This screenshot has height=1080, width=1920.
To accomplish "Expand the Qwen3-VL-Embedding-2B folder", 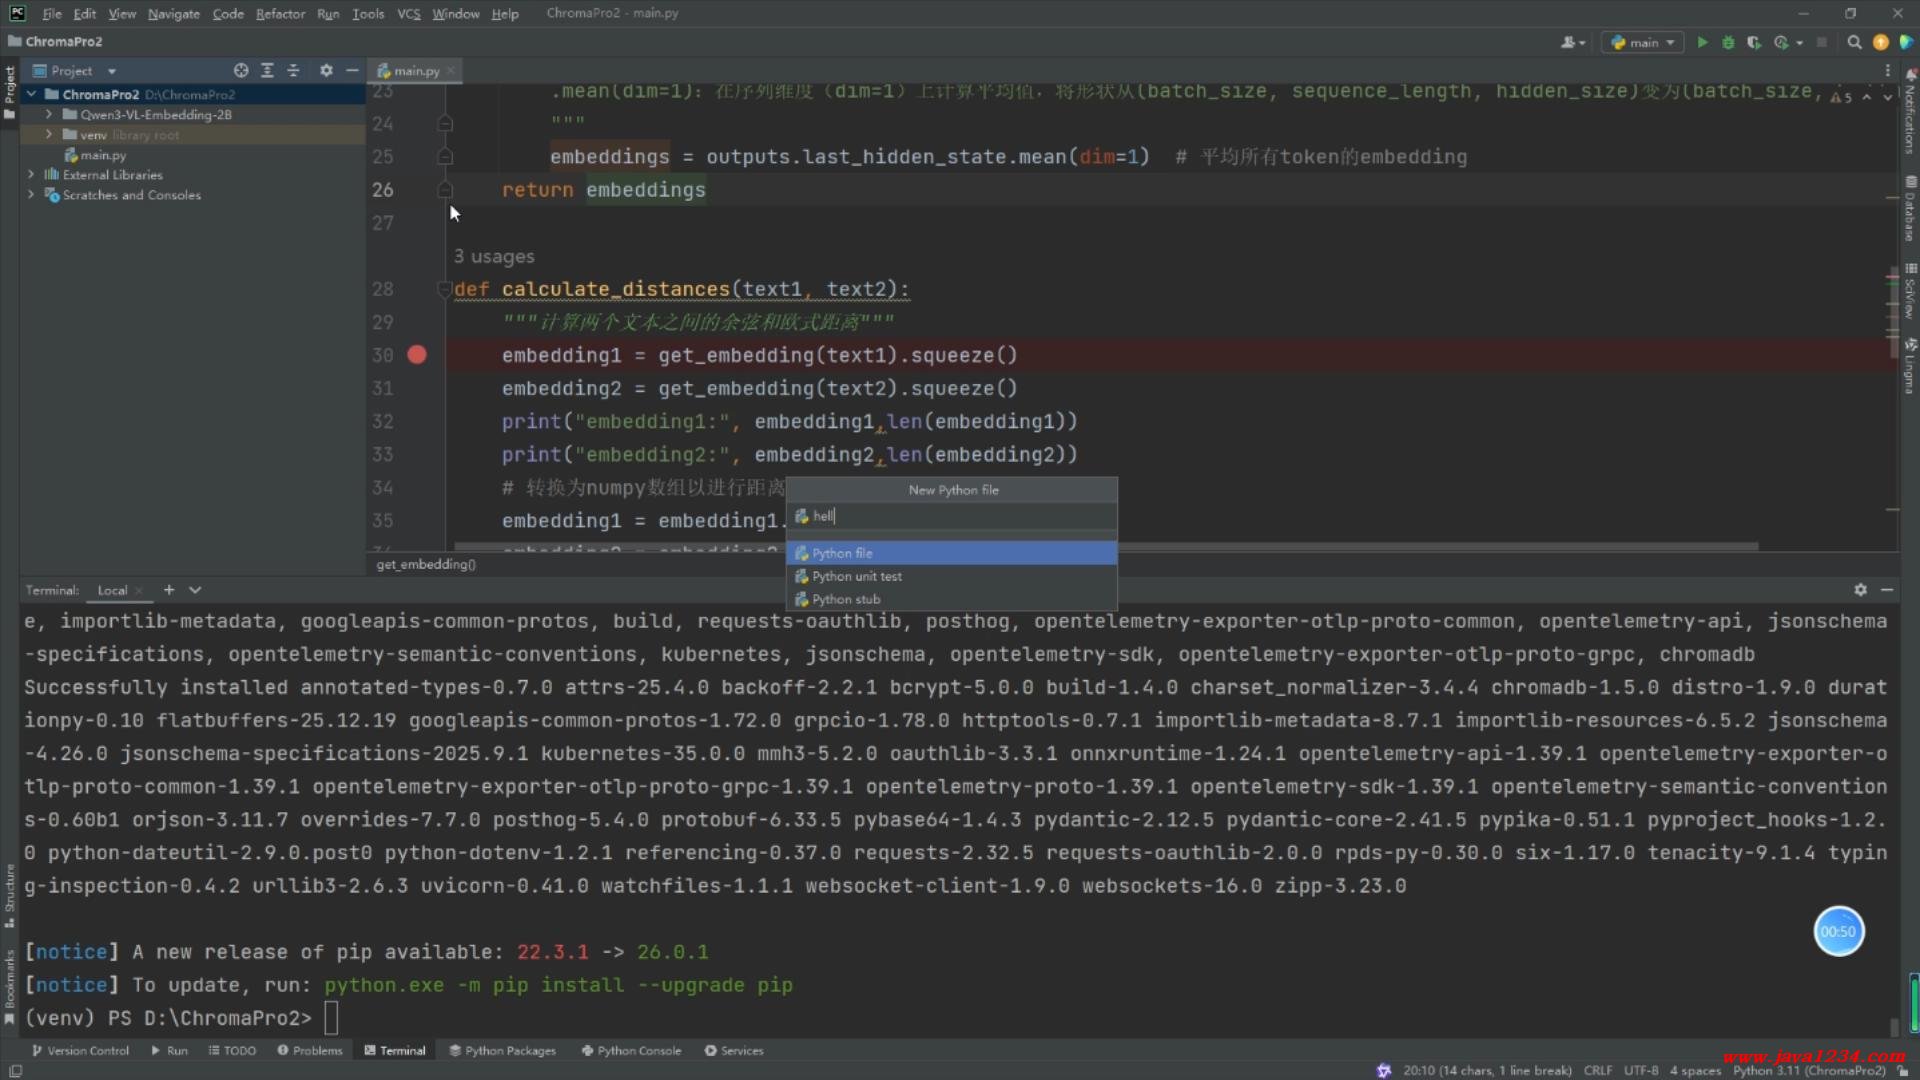I will click(x=48, y=115).
